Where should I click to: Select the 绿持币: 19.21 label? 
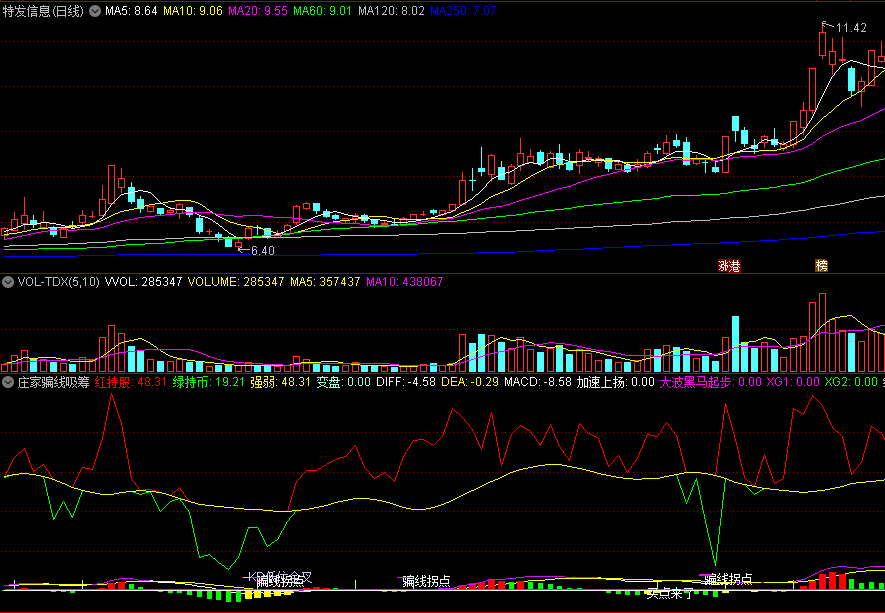pyautogui.click(x=208, y=382)
